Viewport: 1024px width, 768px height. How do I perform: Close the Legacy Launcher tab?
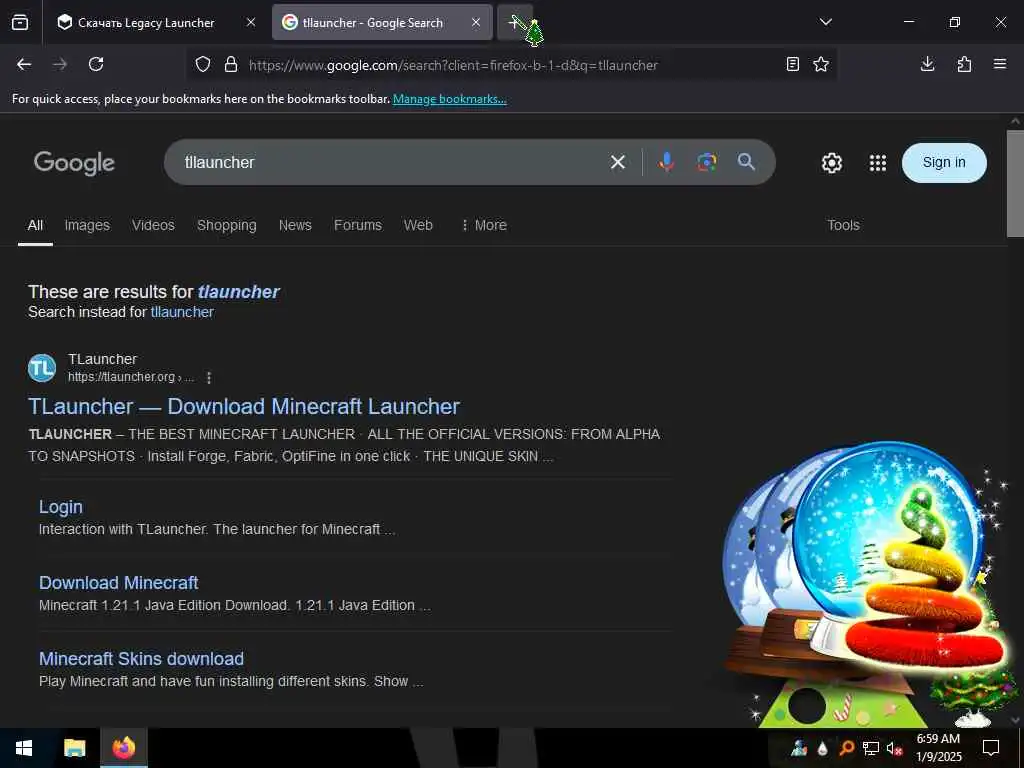click(x=251, y=22)
